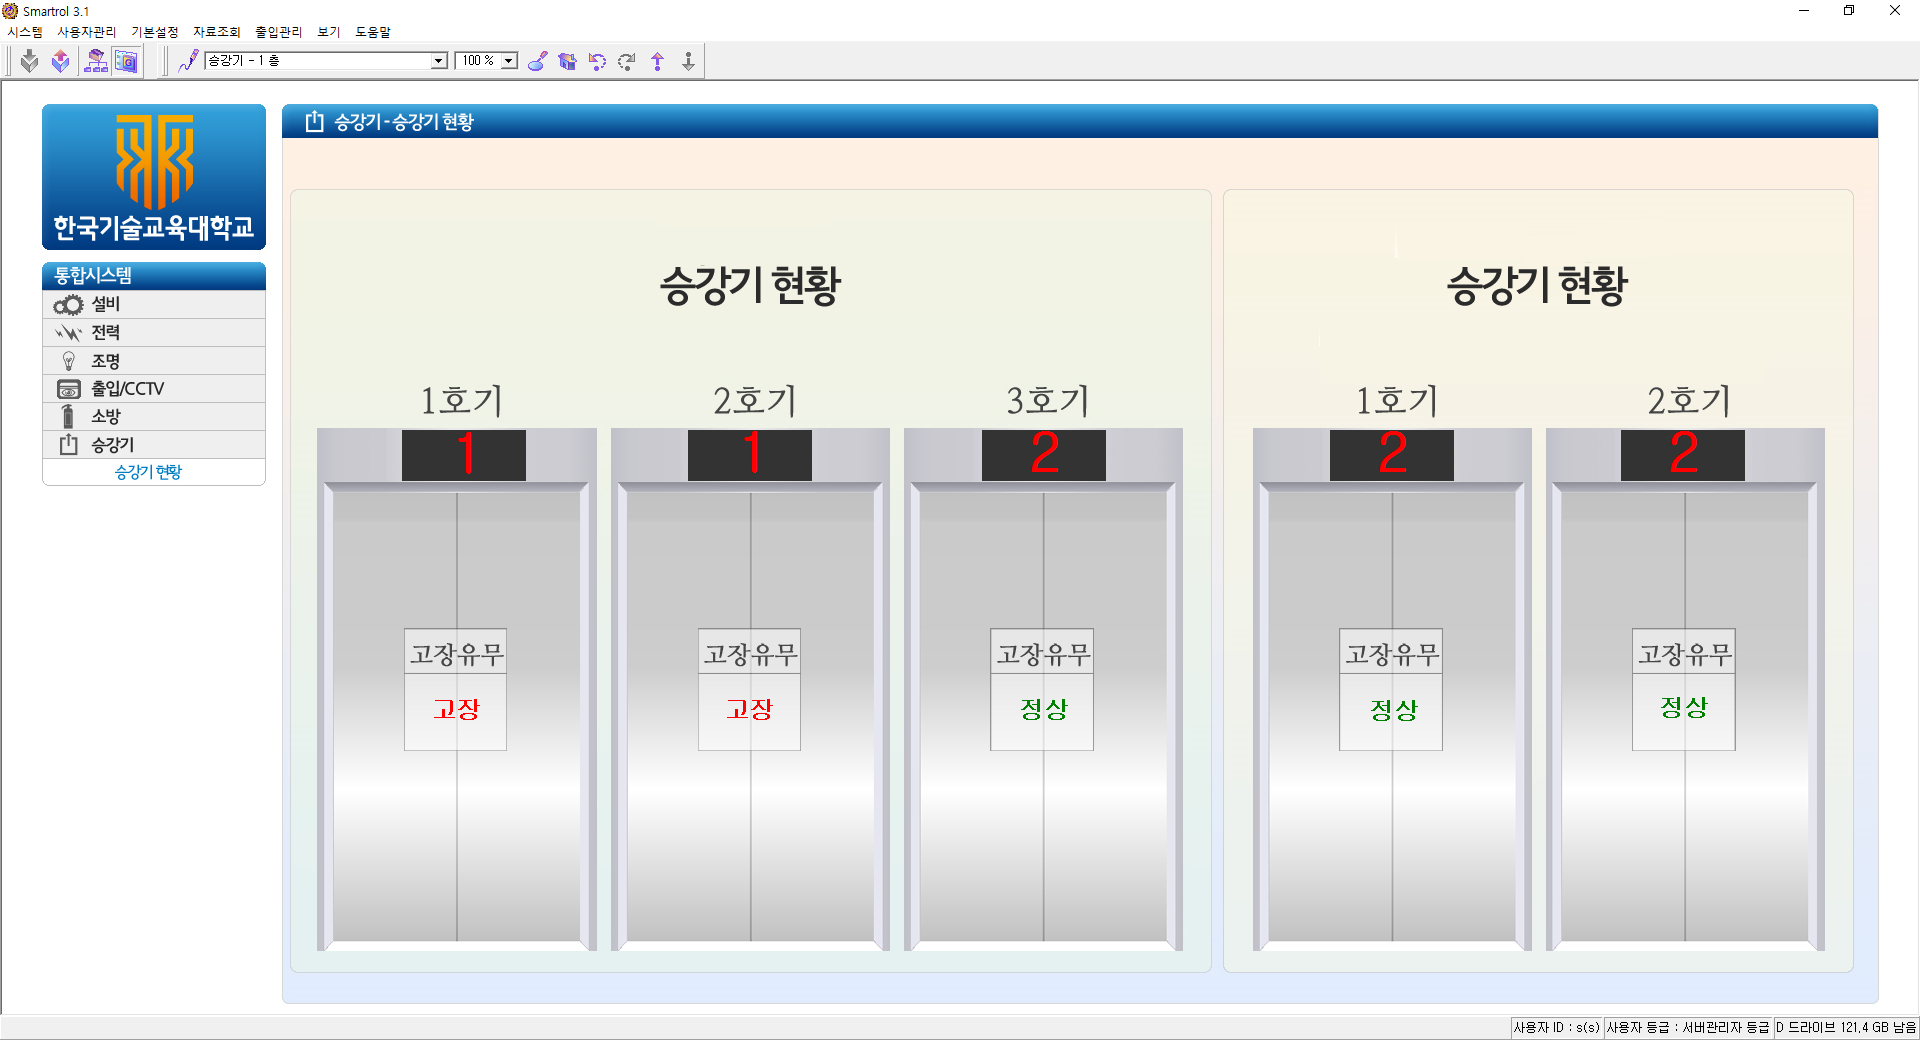The width and height of the screenshot is (1920, 1040).
Task: Click the 고장 status on elevator 1호기
Action: [x=456, y=710]
